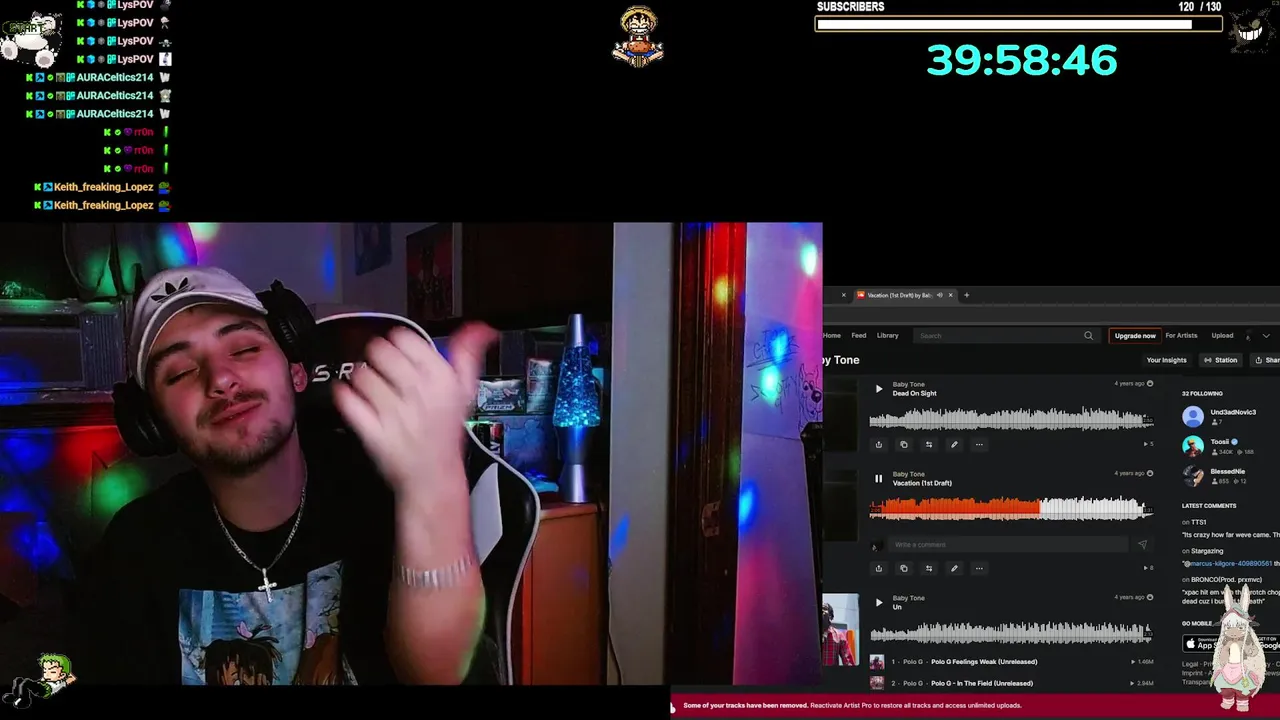
Task: Click Download on the App Store badge
Action: (x=1200, y=644)
